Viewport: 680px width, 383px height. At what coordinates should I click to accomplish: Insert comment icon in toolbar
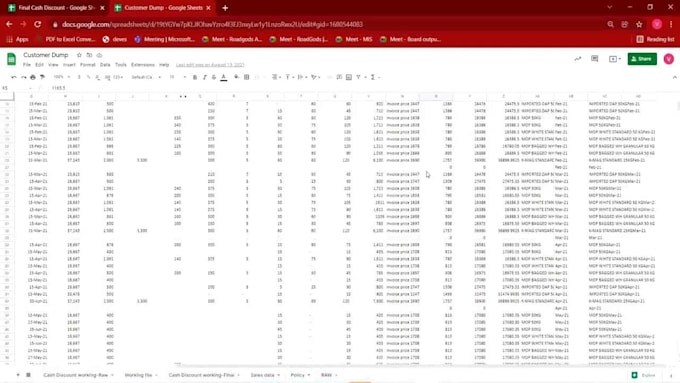pos(339,77)
